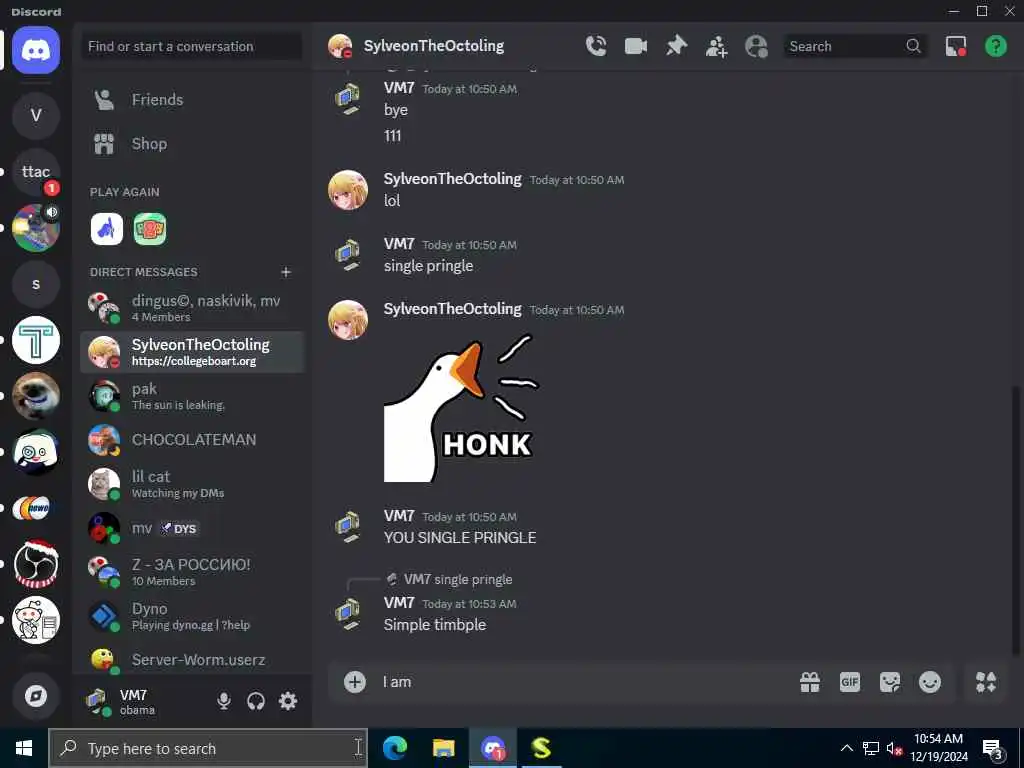Focus the chat Search field
This screenshot has height=768, width=1024.
854,46
